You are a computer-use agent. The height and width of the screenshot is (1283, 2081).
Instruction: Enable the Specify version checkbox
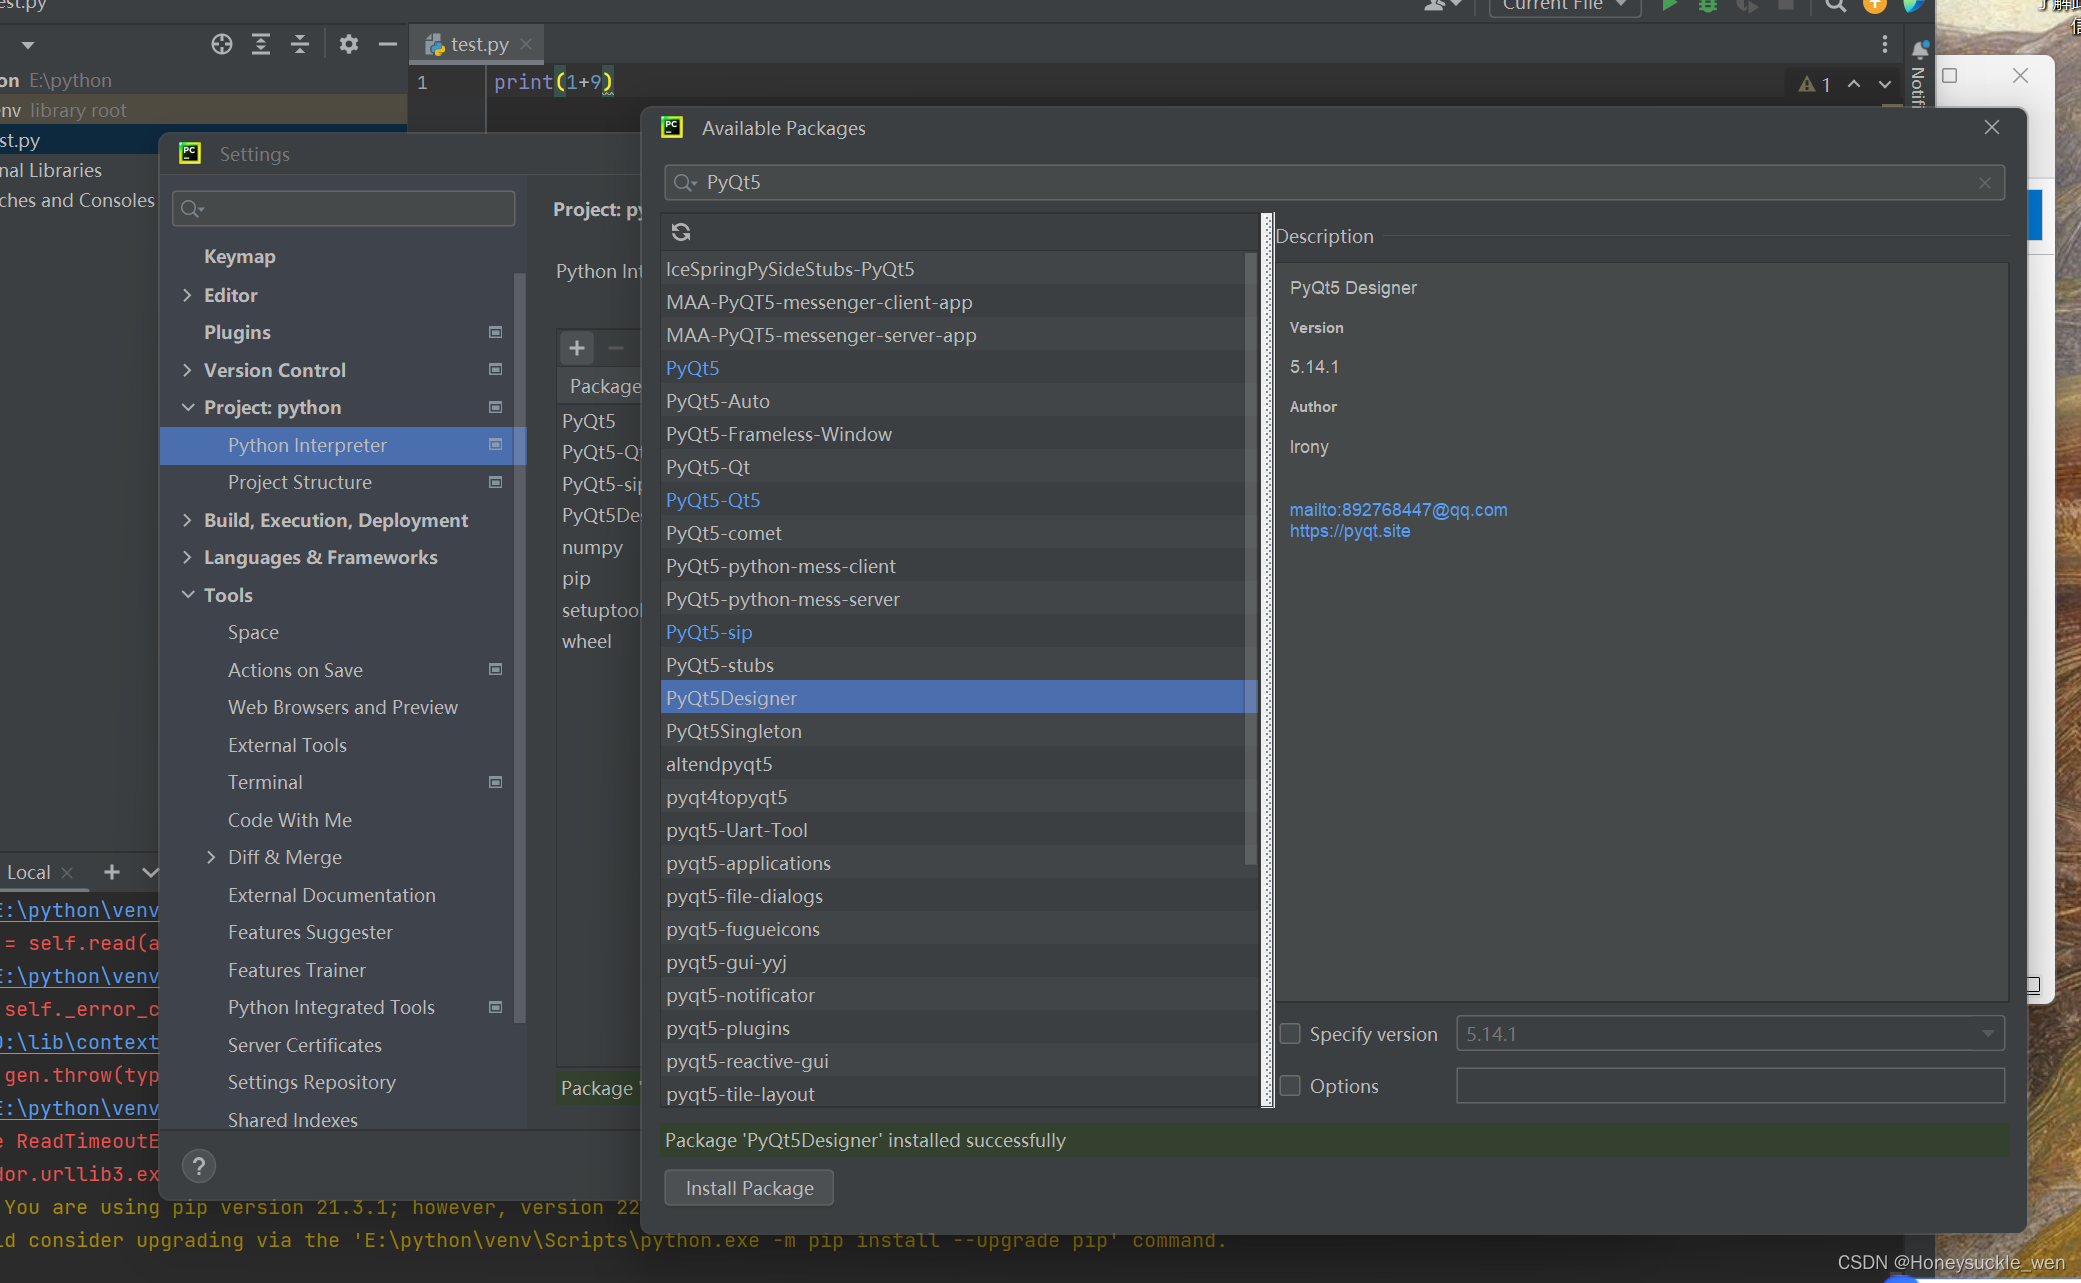1291,1034
